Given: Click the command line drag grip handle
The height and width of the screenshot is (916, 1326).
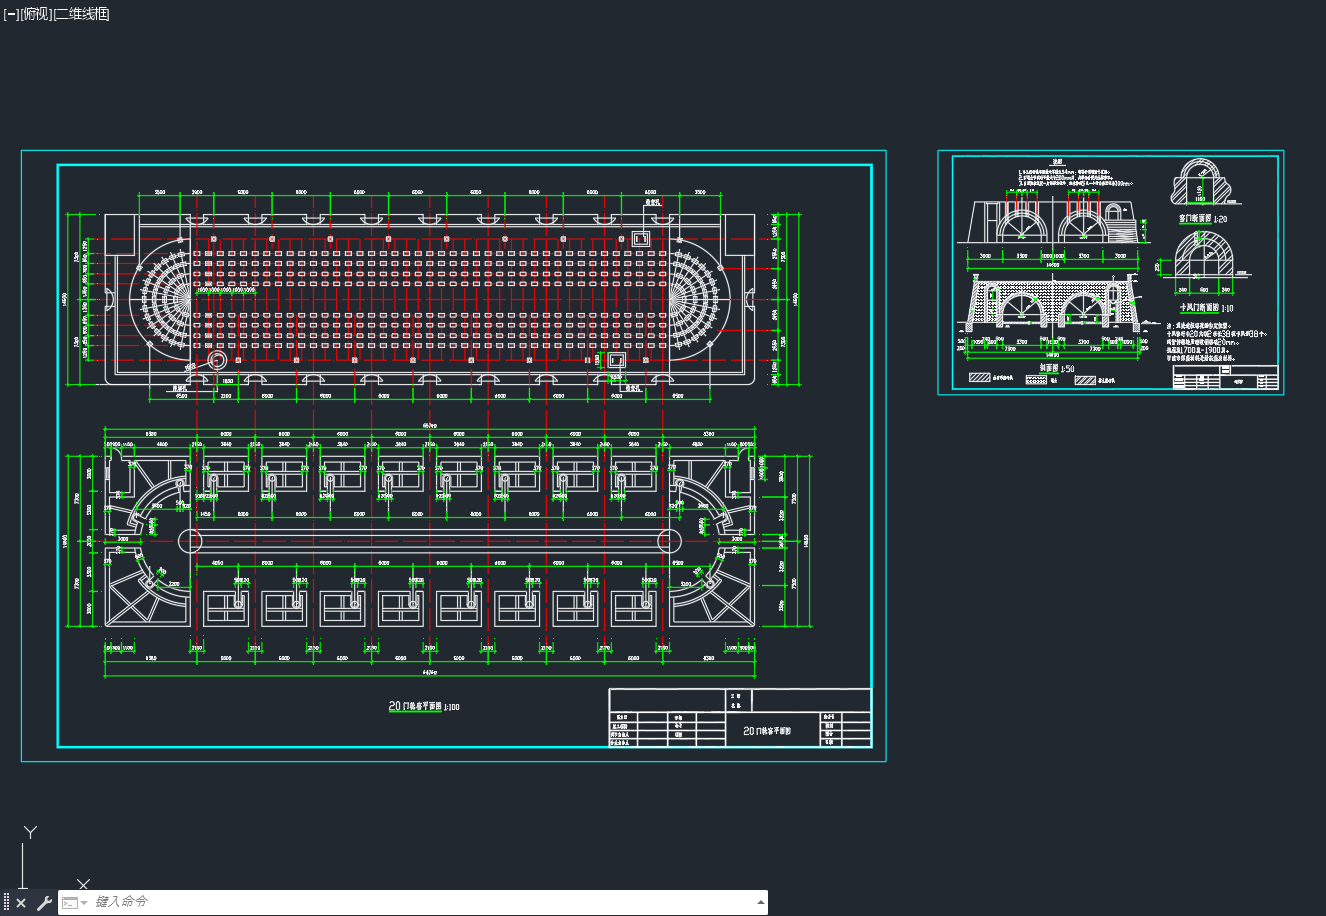Looking at the screenshot, I should click(6, 903).
